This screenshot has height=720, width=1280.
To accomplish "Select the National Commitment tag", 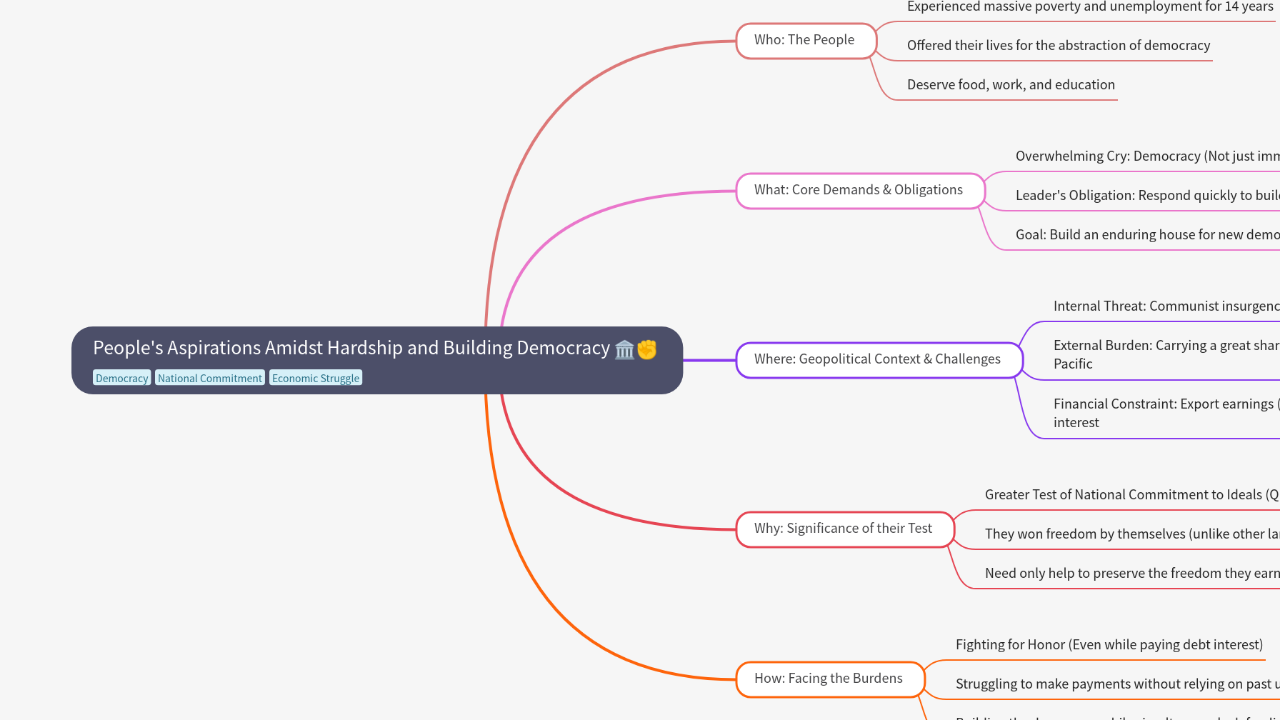I will click(210, 378).
